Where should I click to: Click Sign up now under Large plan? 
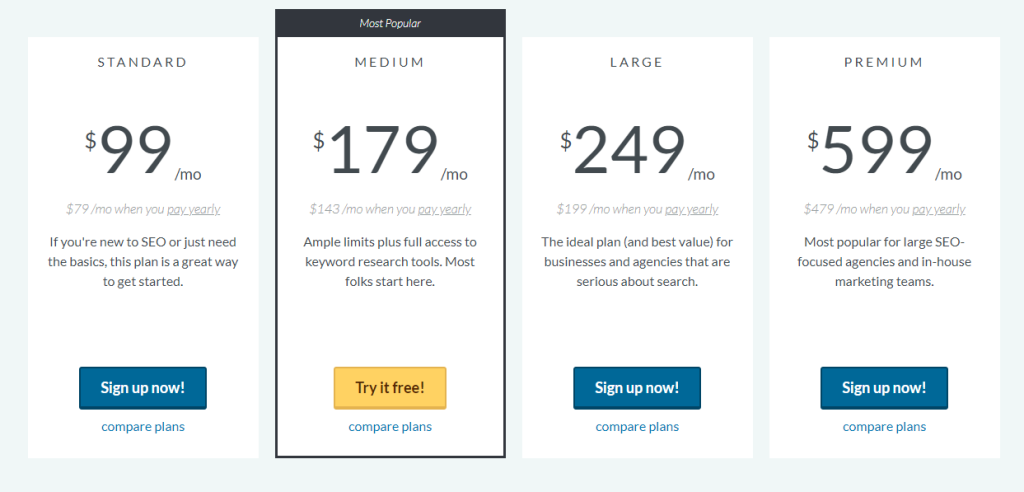637,388
